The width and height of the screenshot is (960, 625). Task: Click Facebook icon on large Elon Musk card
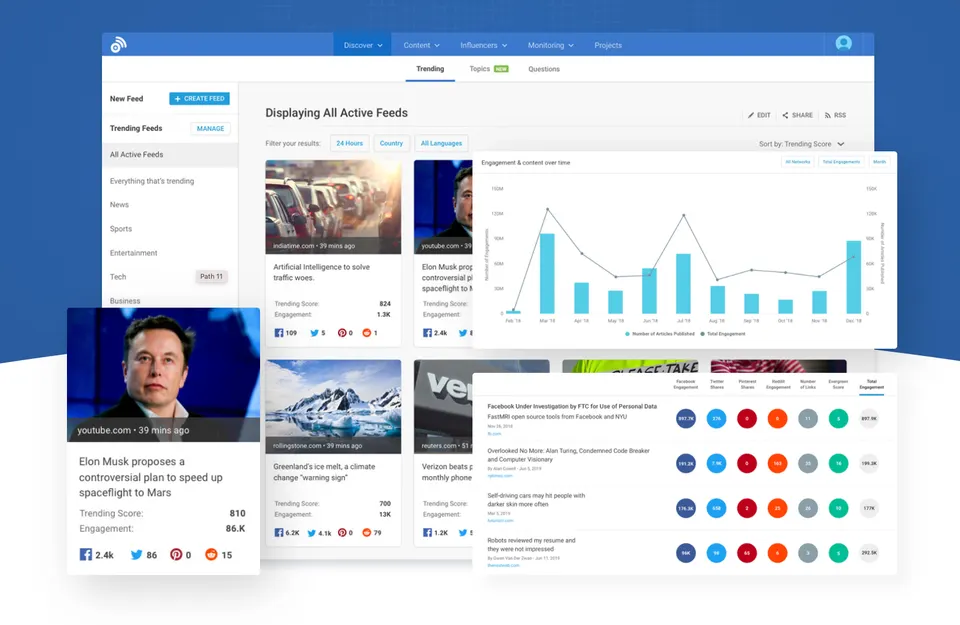tap(86, 555)
